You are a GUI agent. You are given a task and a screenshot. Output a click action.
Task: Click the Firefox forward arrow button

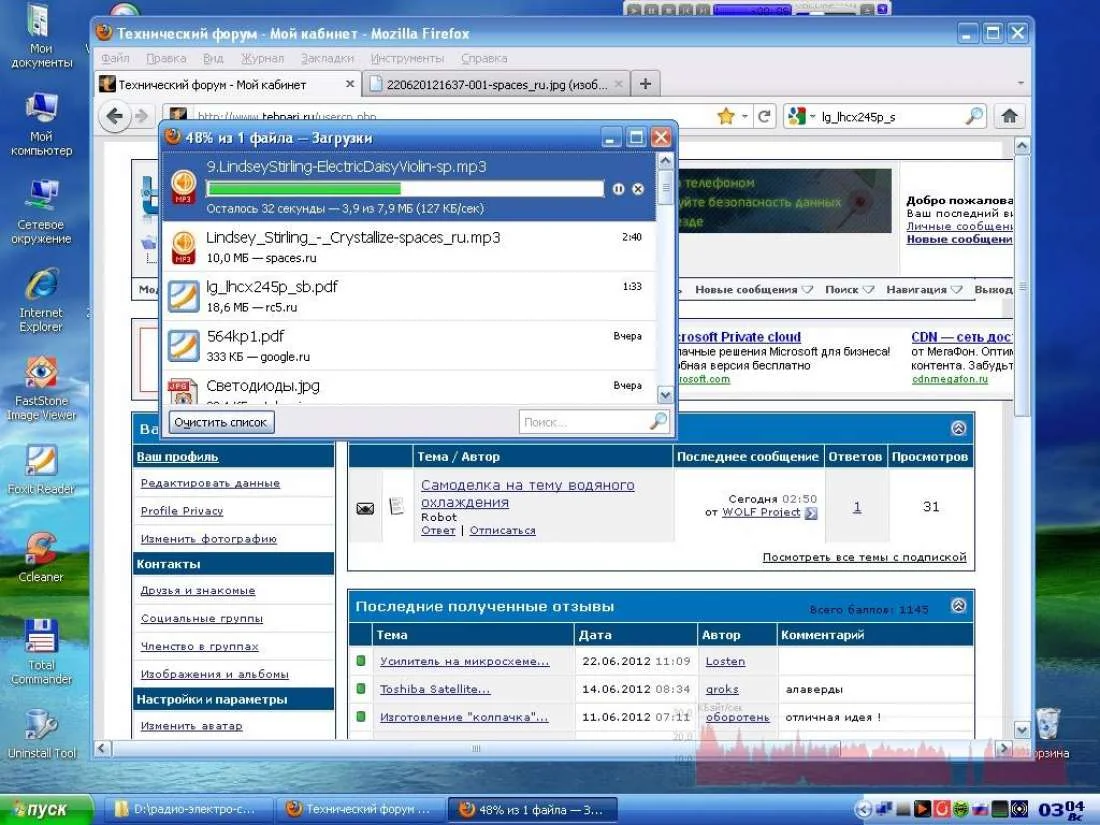coord(142,116)
